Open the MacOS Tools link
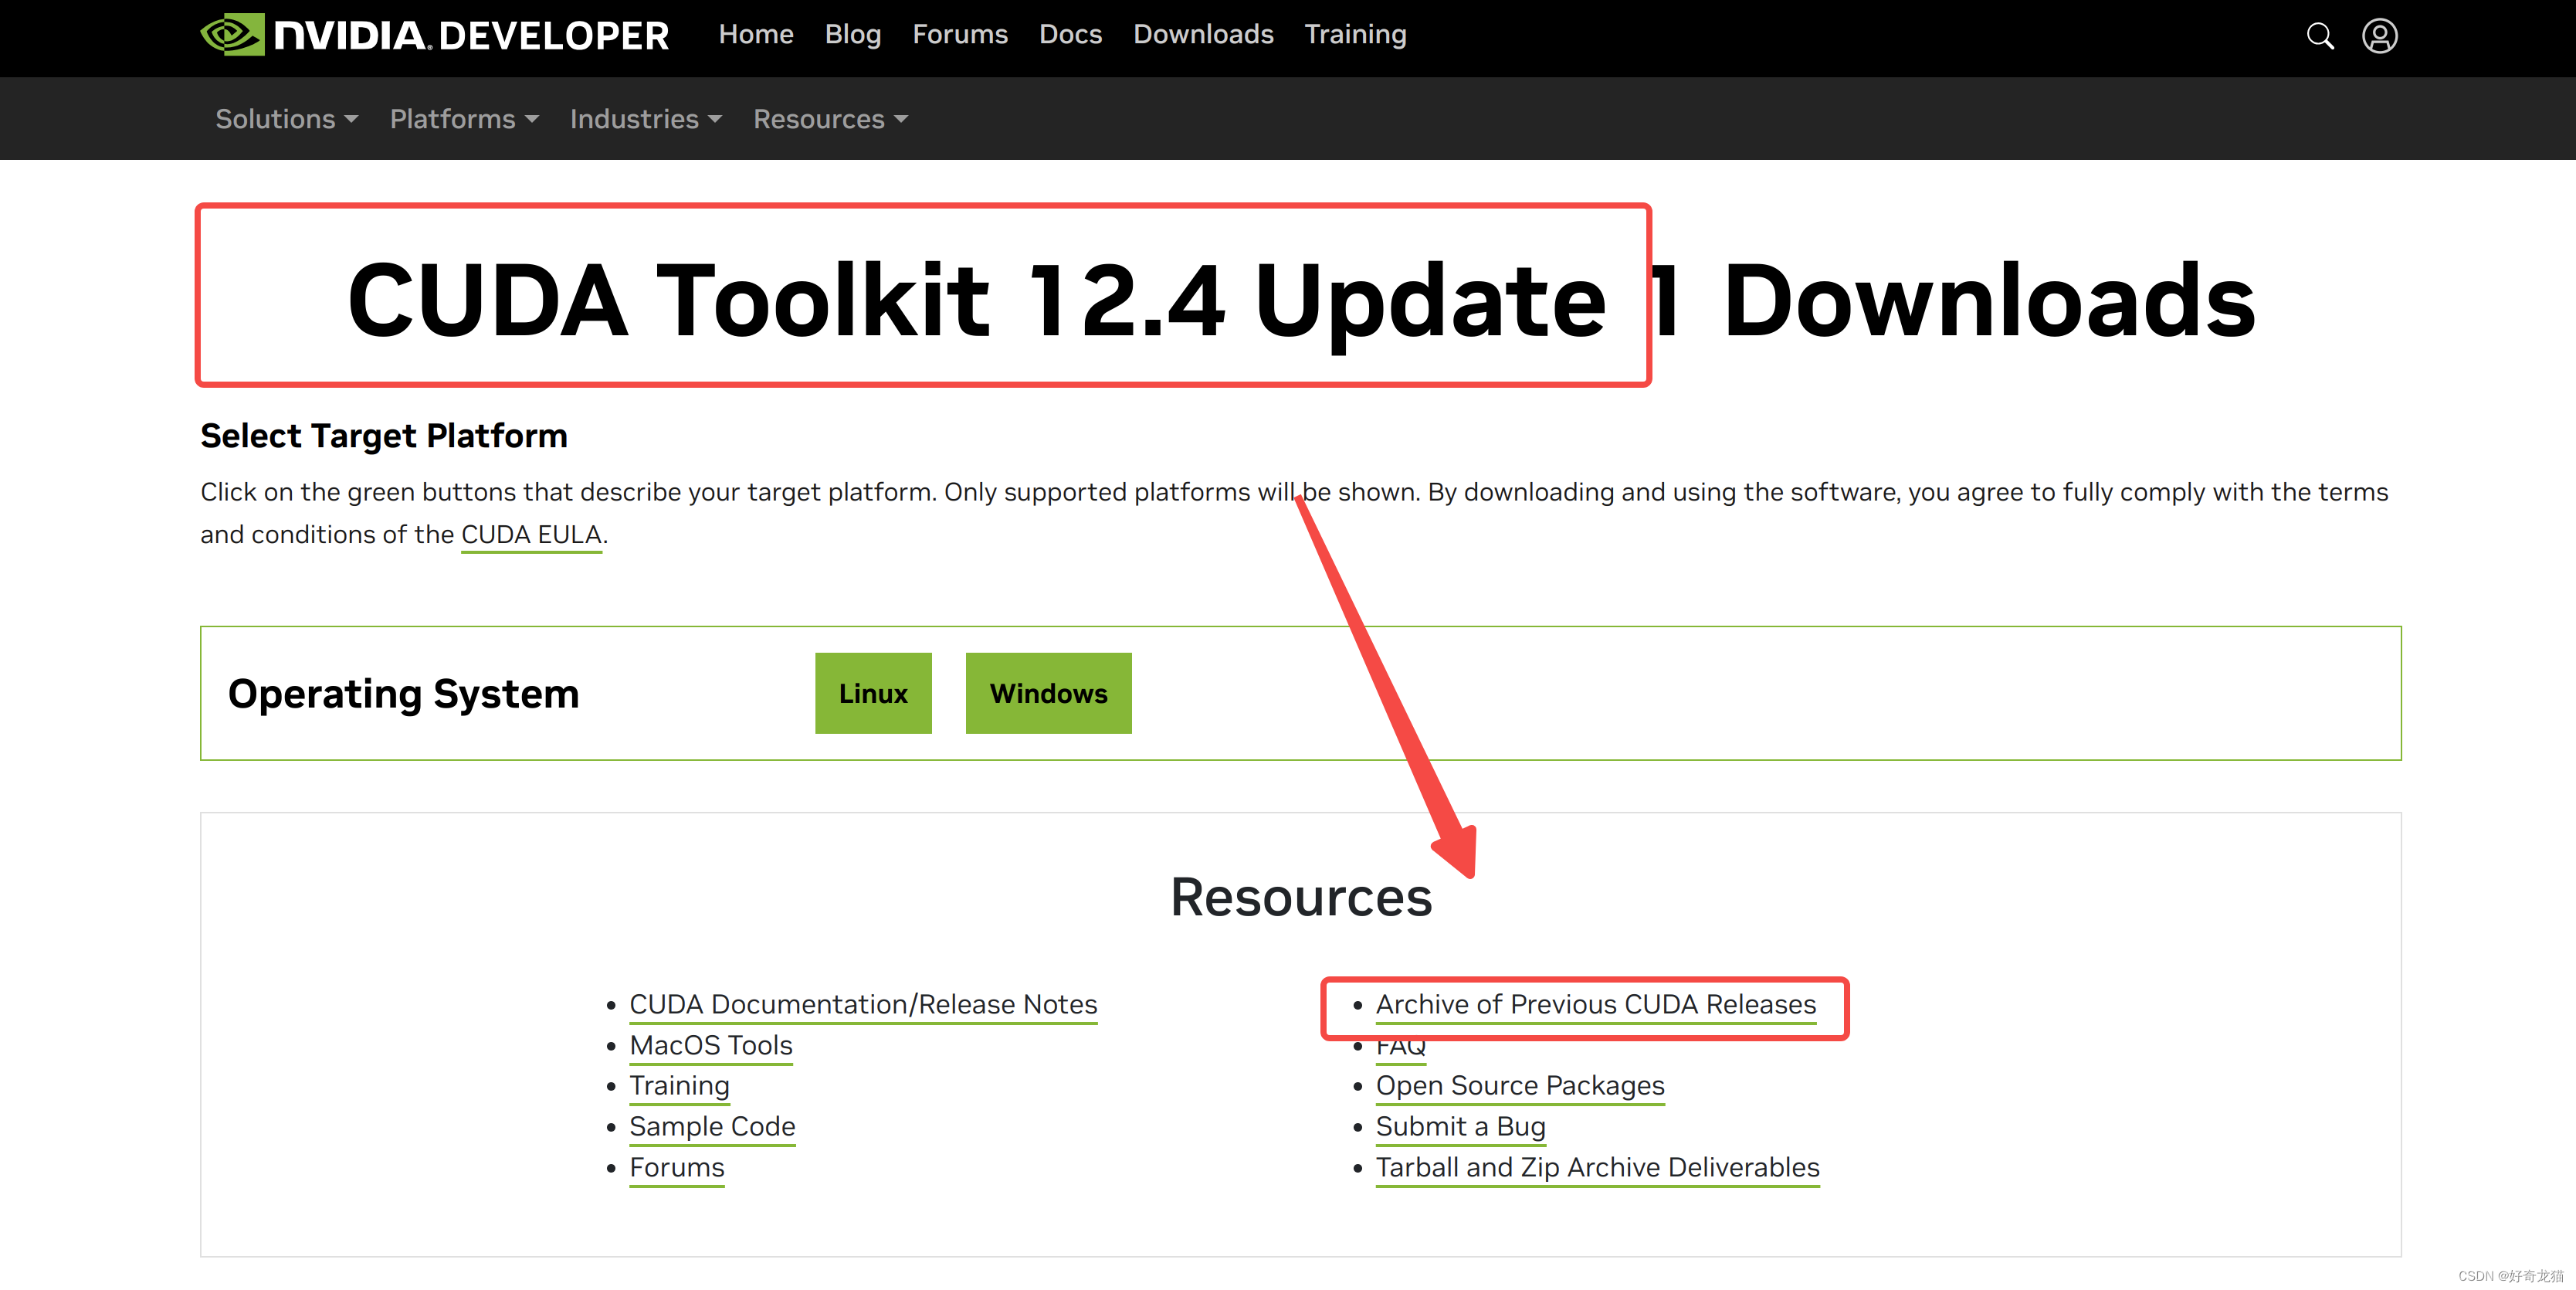This screenshot has width=2576, height=1290. click(711, 1045)
